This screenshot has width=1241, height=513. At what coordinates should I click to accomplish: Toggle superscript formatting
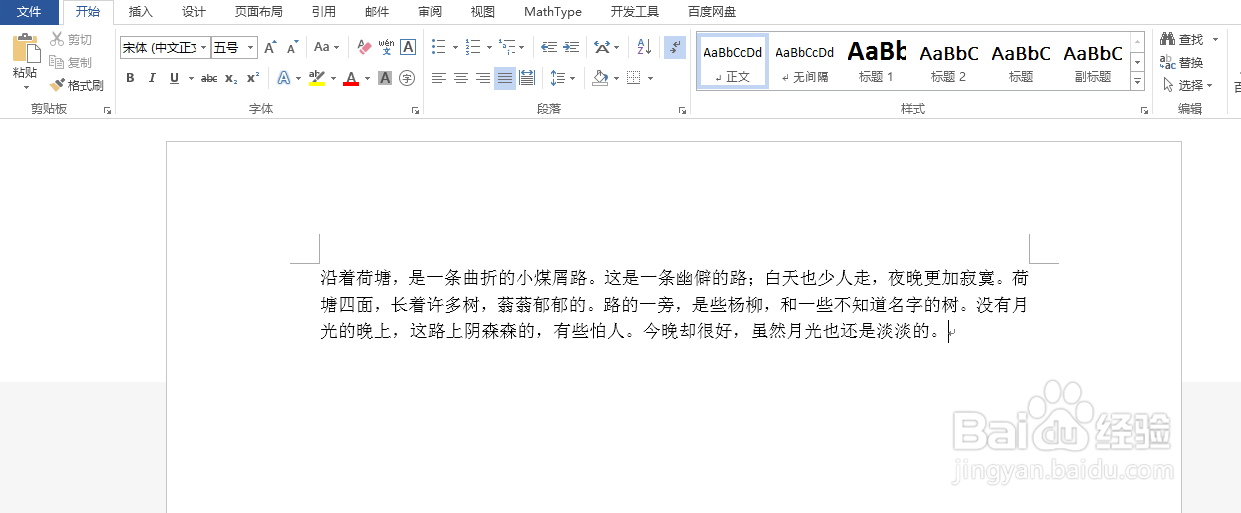click(253, 78)
